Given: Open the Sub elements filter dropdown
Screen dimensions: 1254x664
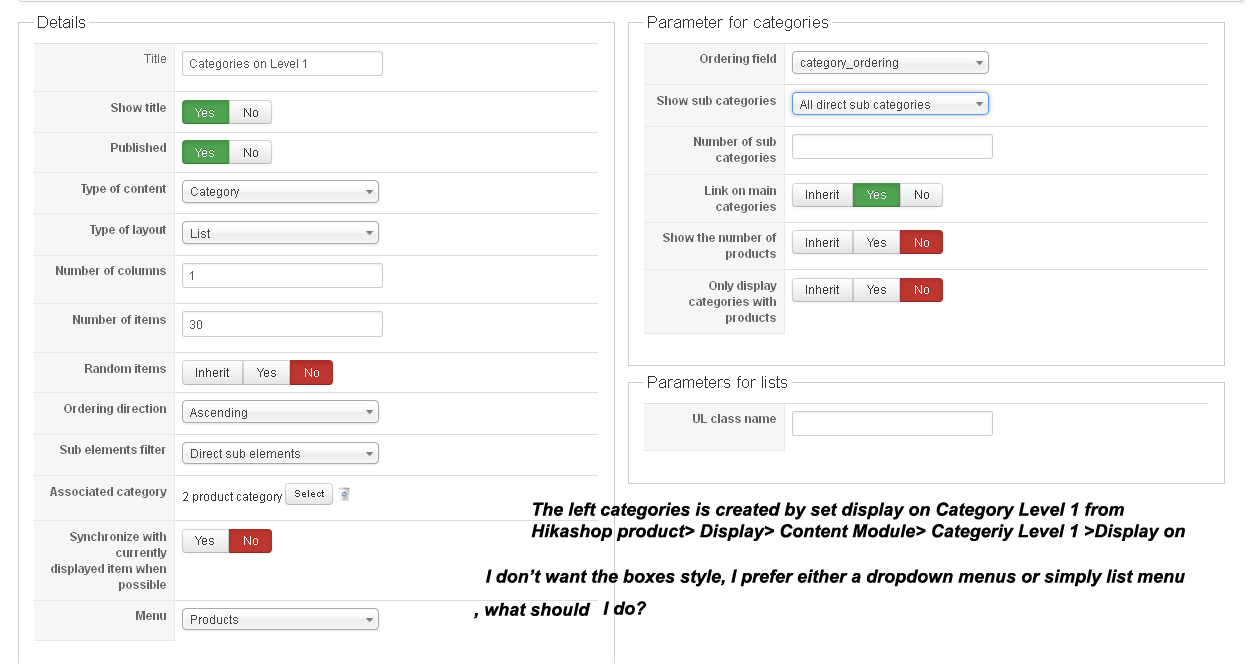Looking at the screenshot, I should pos(280,453).
